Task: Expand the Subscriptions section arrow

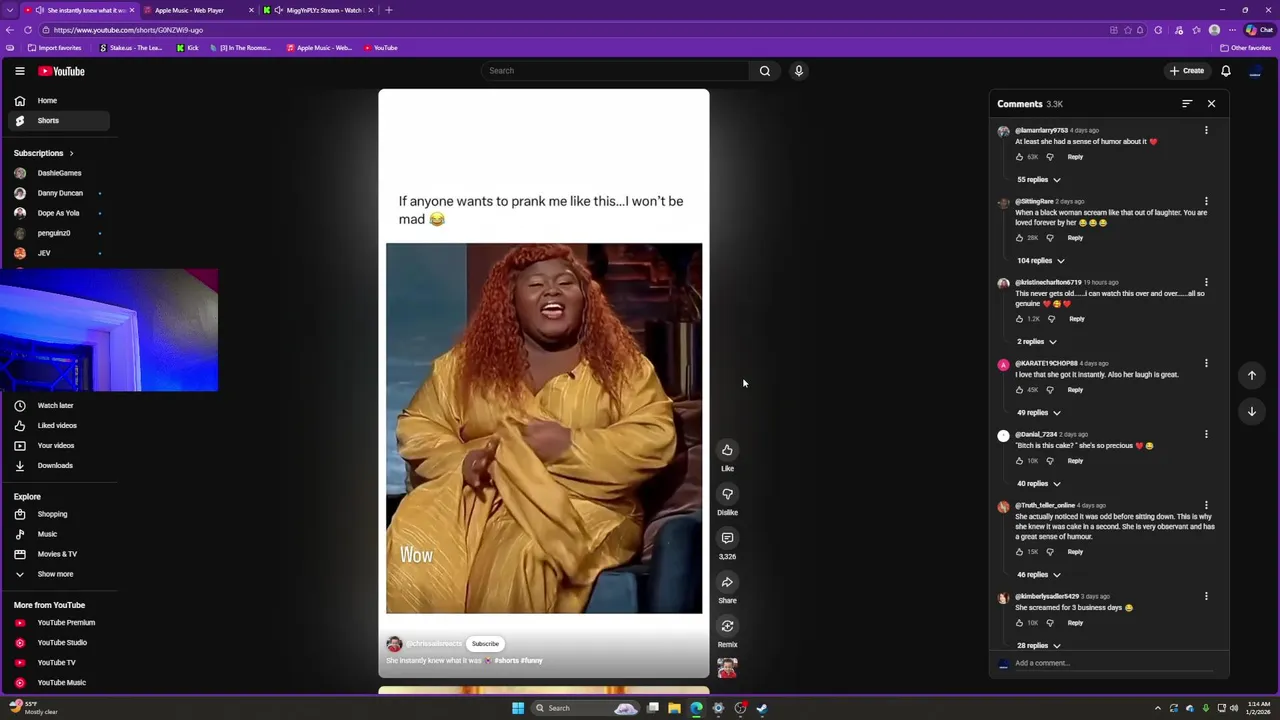Action: point(71,153)
